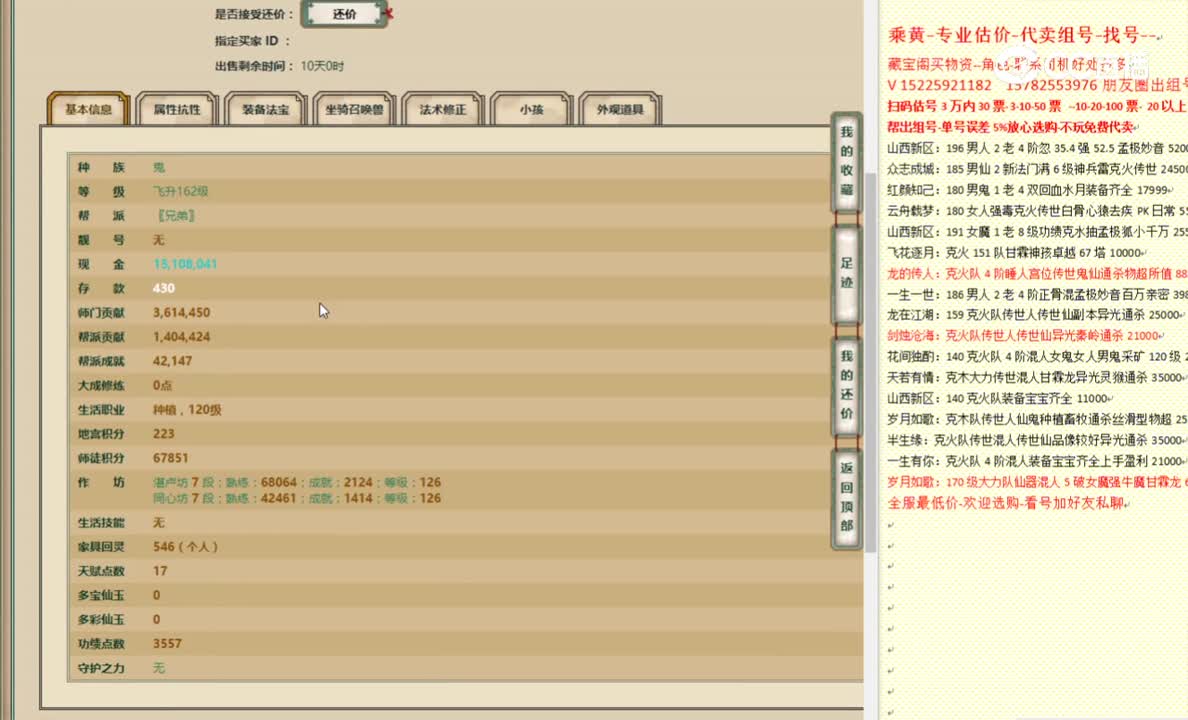This screenshot has width=1188, height=720.
Task: Click the 地宫积分 value 223
Action: 164,434
